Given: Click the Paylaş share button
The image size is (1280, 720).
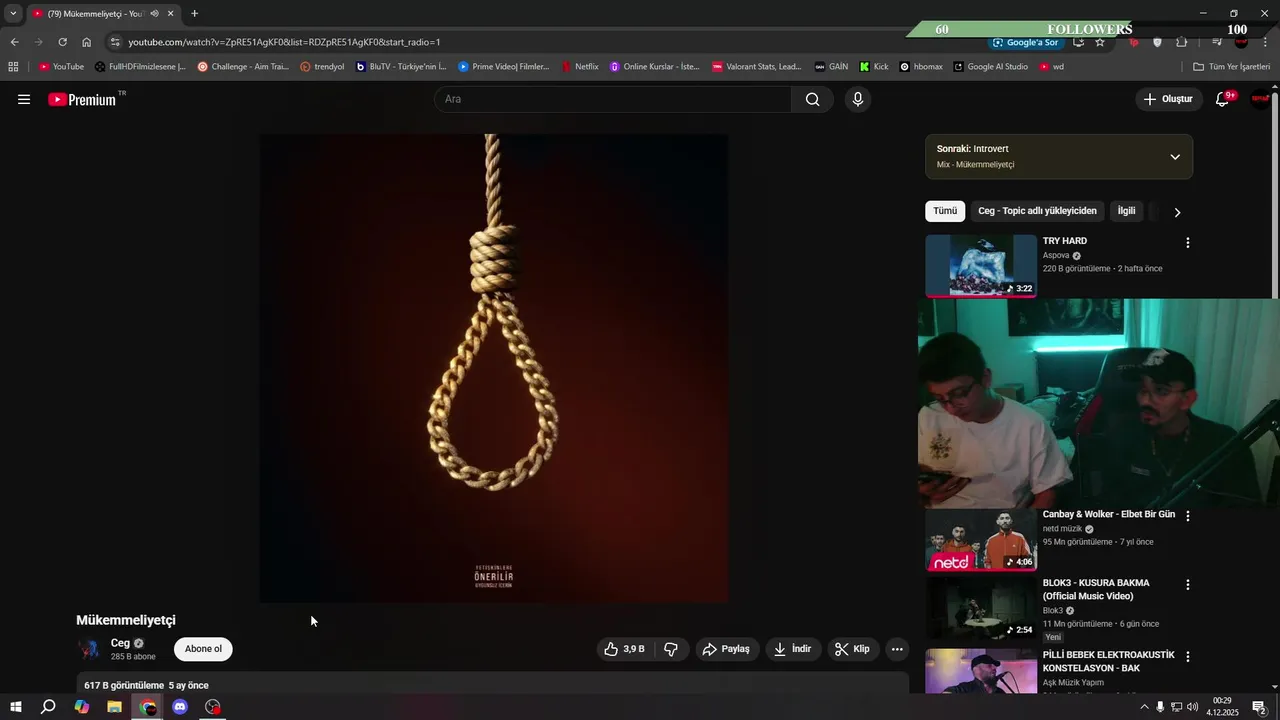Looking at the screenshot, I should (x=726, y=649).
